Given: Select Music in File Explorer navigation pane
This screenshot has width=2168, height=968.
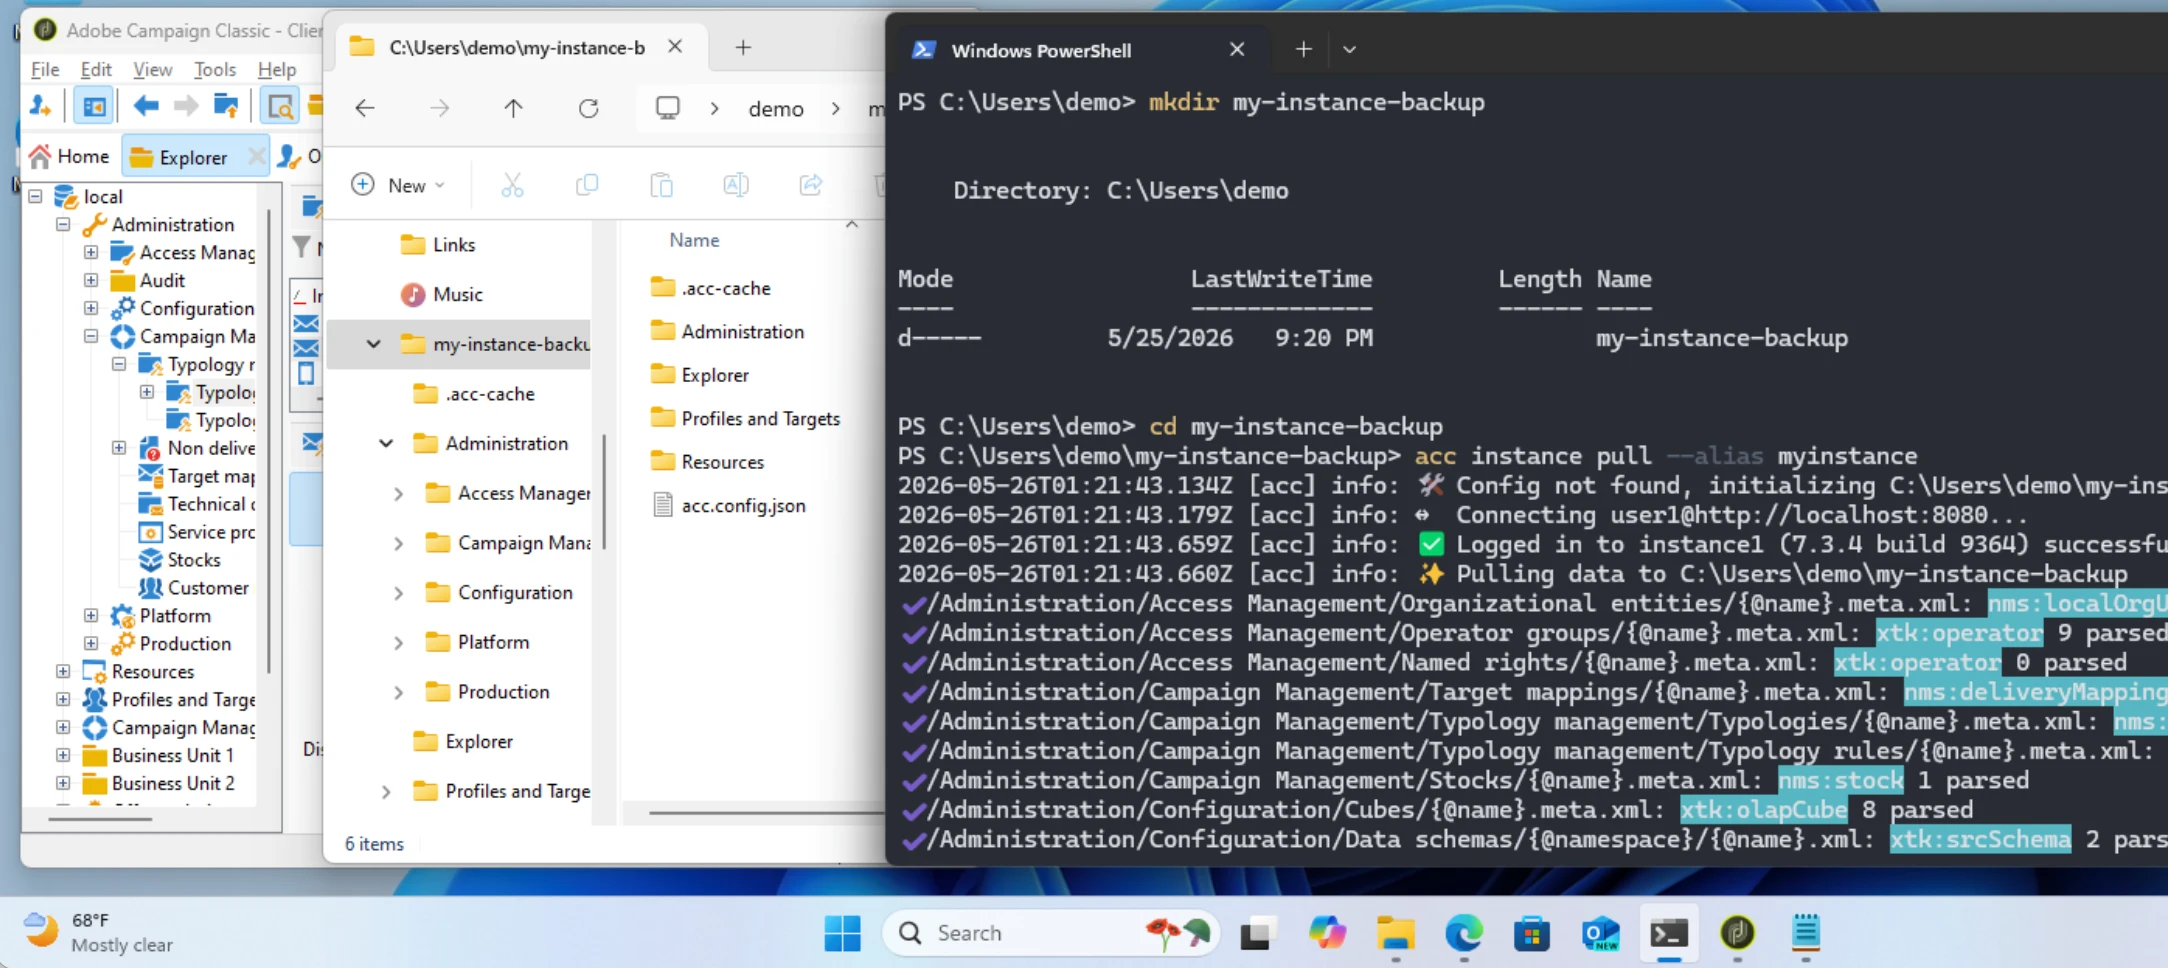Looking at the screenshot, I should (x=458, y=294).
